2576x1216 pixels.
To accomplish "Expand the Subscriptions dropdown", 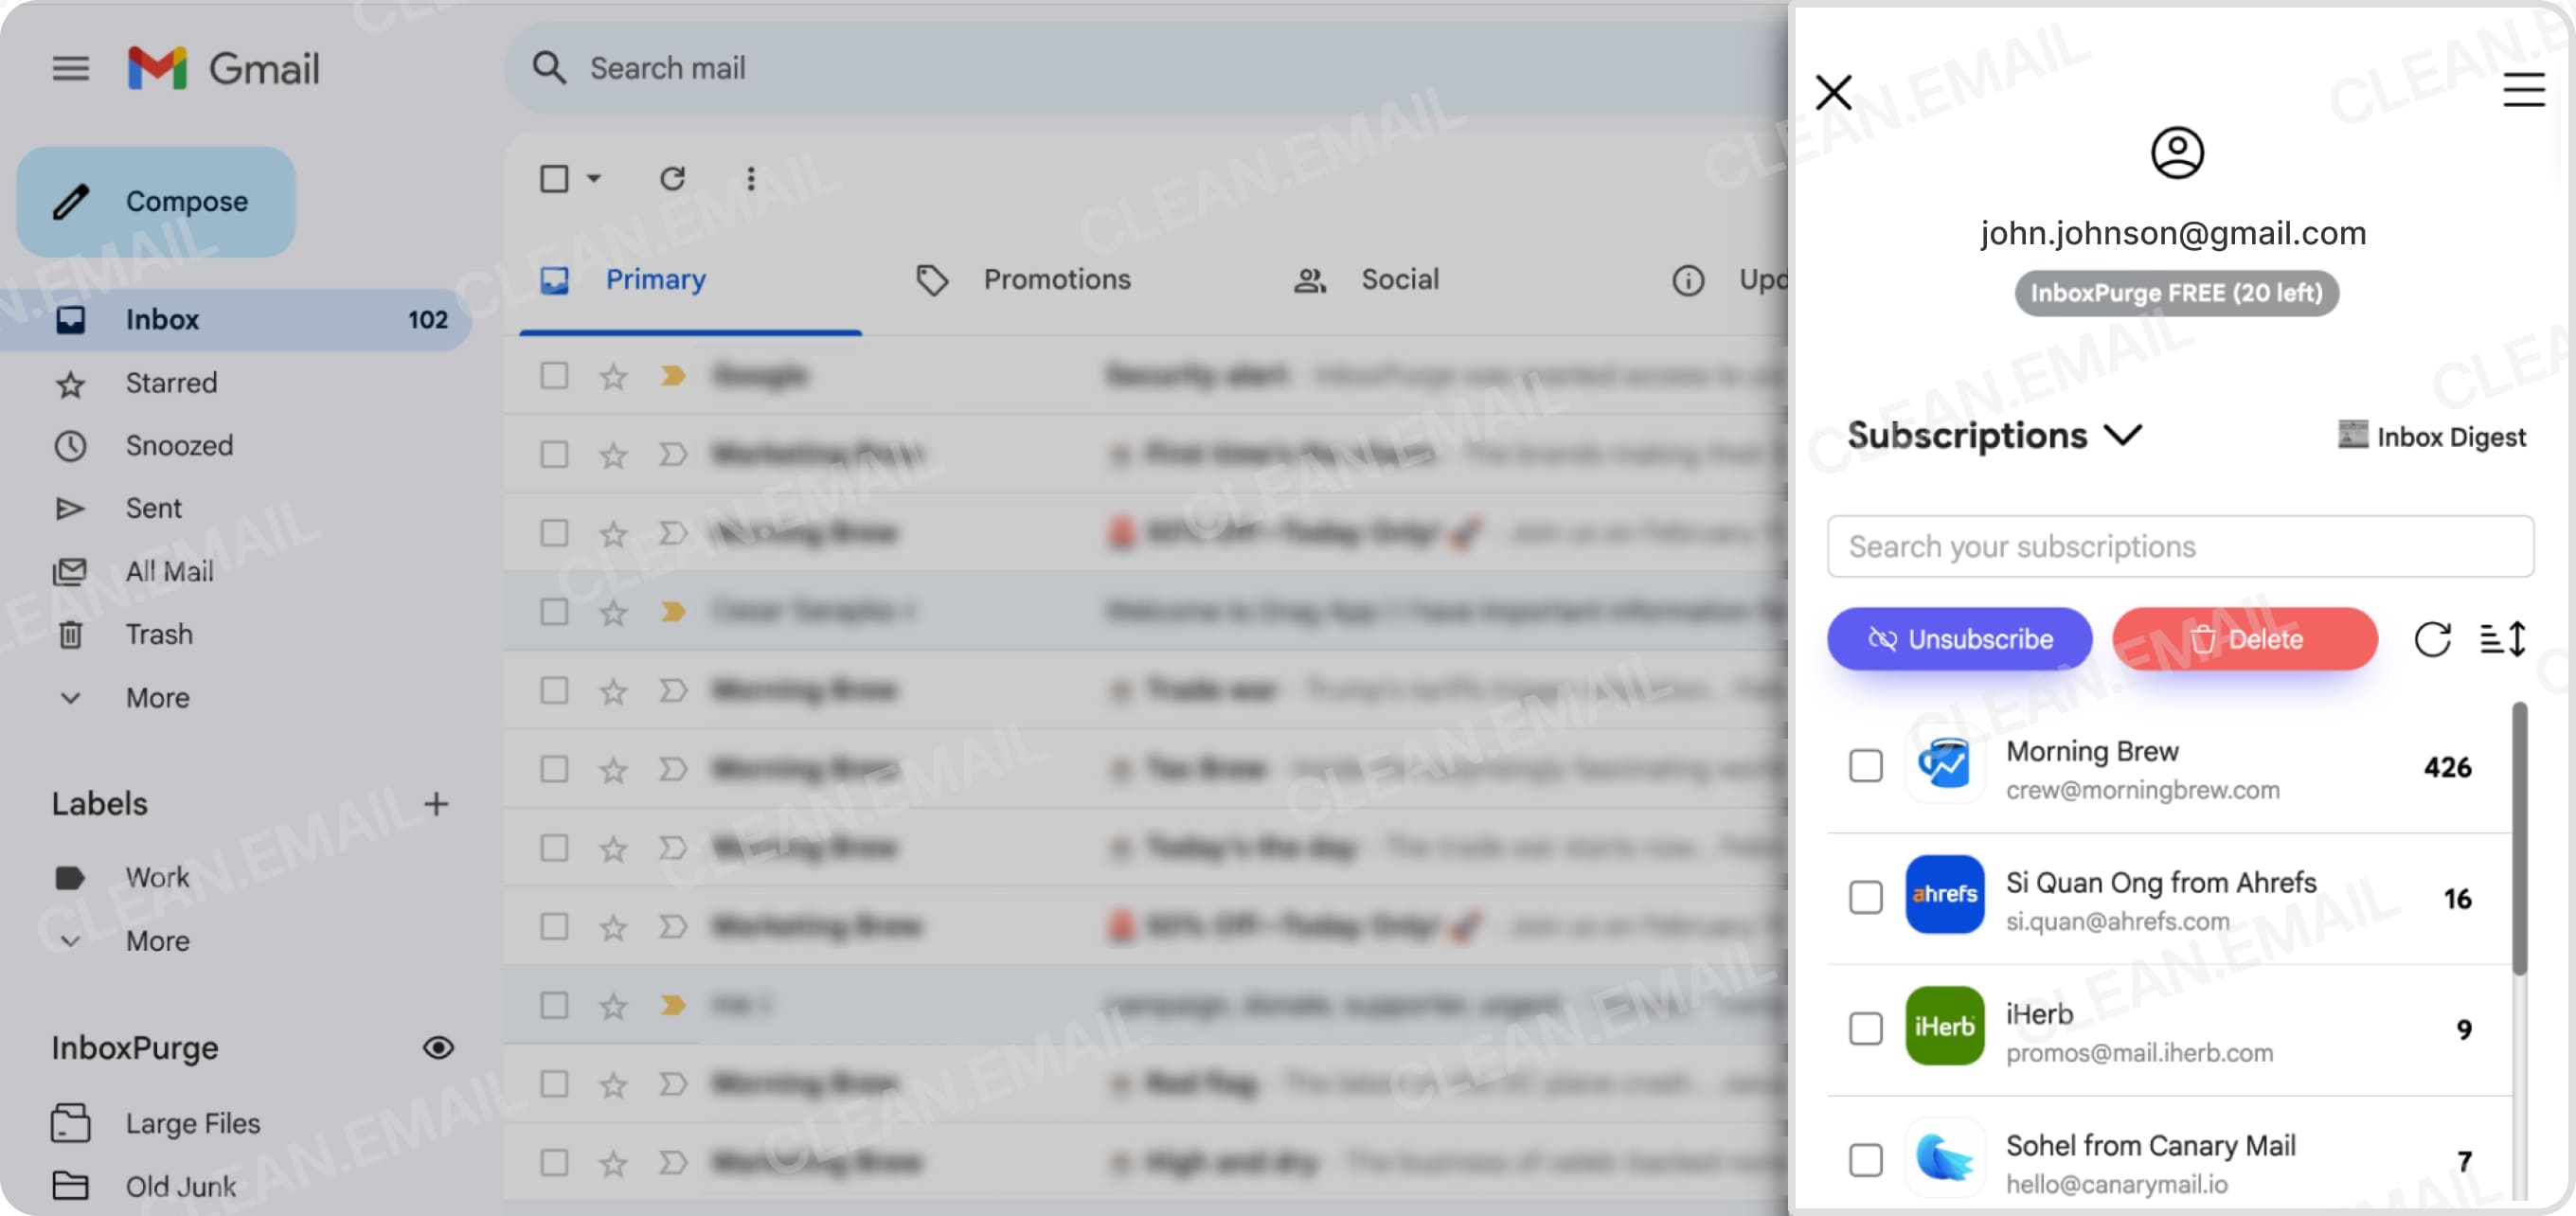I will (2125, 436).
